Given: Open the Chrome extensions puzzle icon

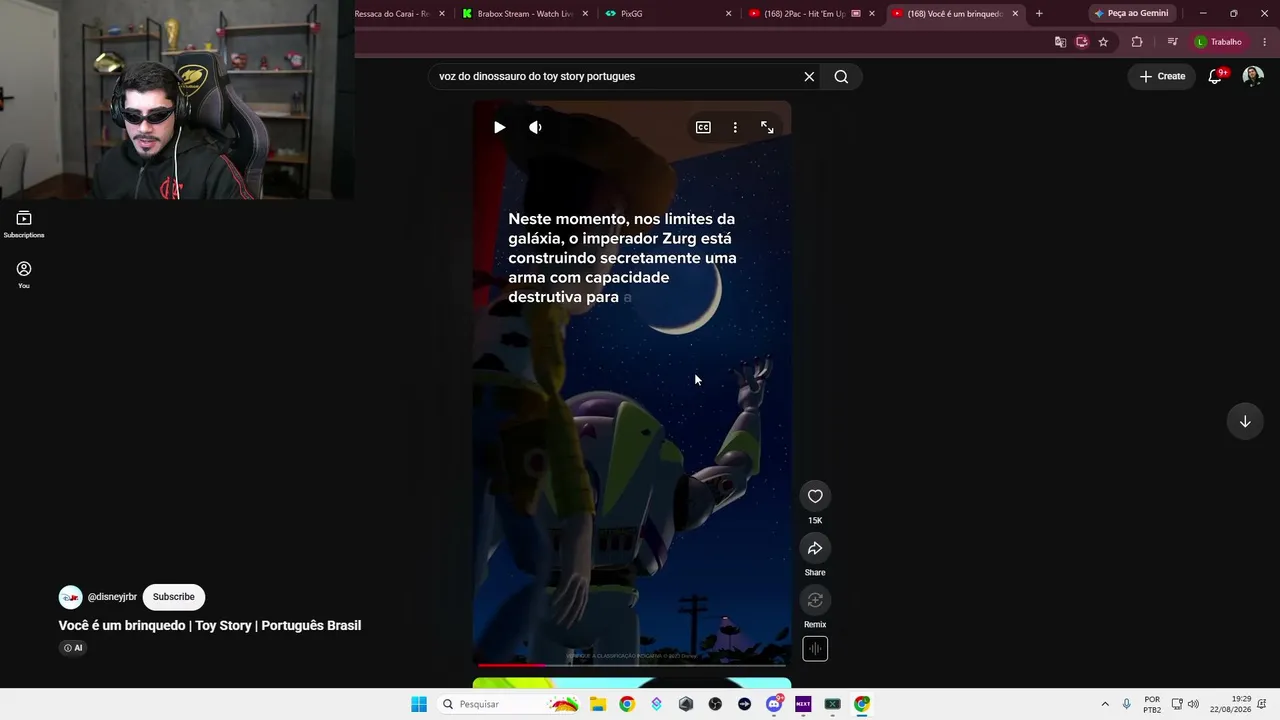Looking at the screenshot, I should pyautogui.click(x=1137, y=42).
